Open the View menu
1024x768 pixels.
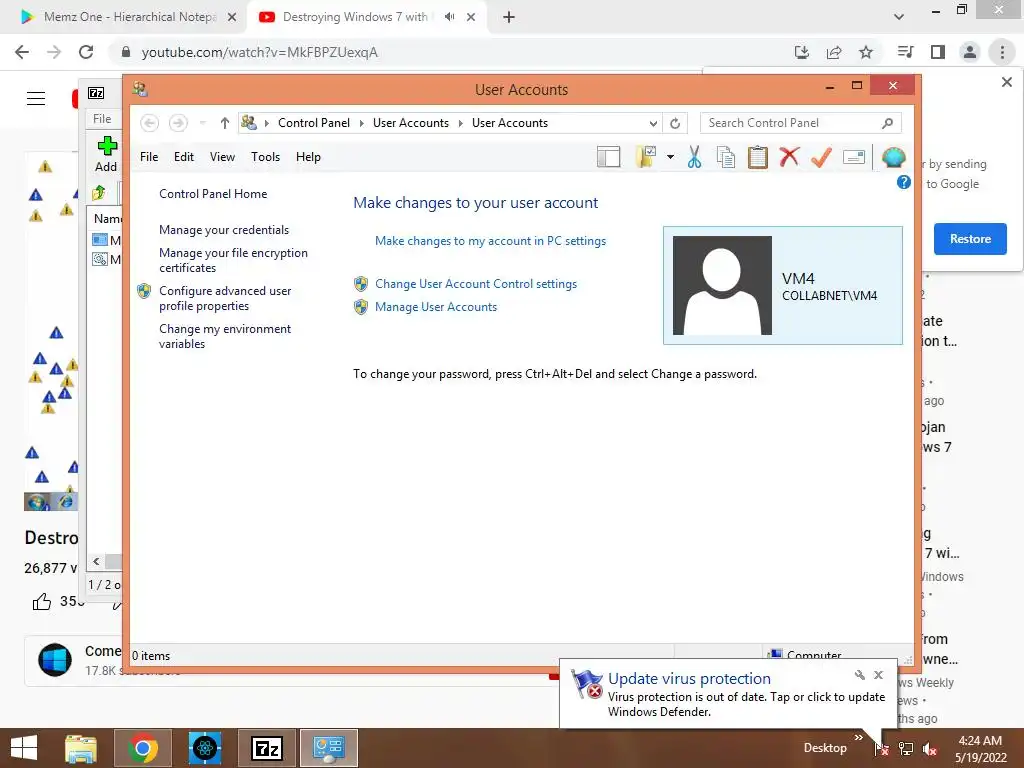pyautogui.click(x=222, y=157)
